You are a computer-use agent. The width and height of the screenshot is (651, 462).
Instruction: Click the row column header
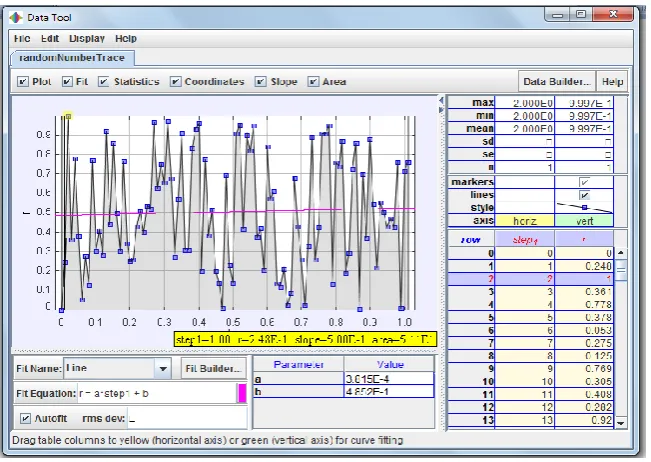(x=471, y=239)
